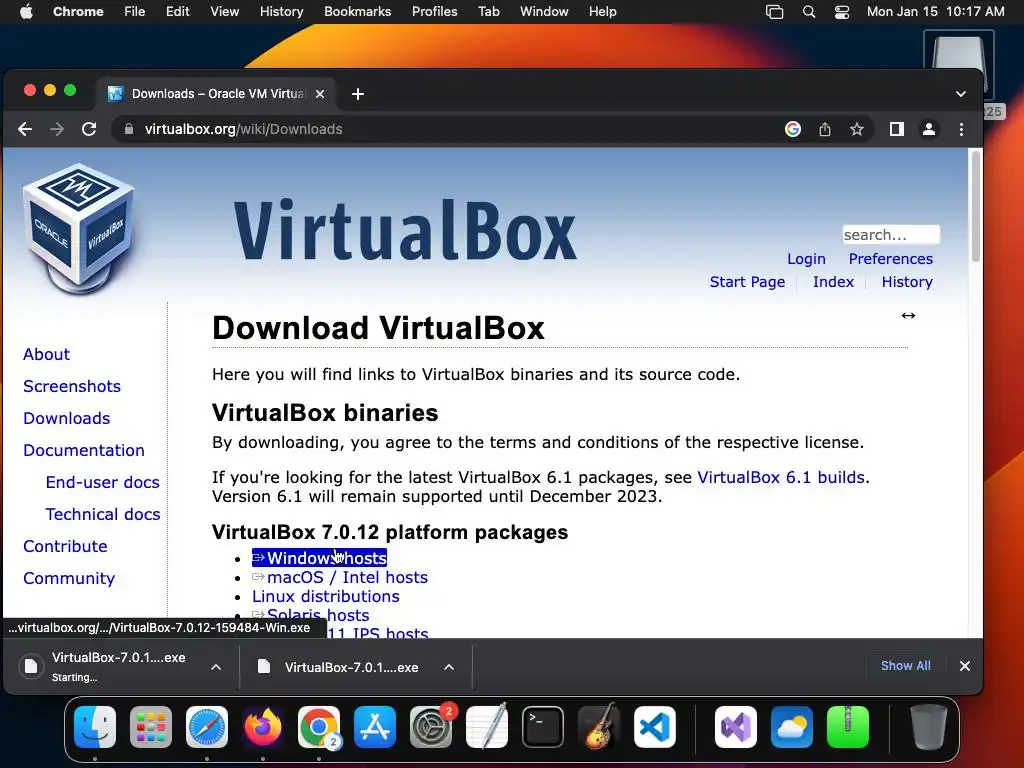The height and width of the screenshot is (768, 1024).
Task: Bookmark this page with the star icon
Action: click(857, 129)
